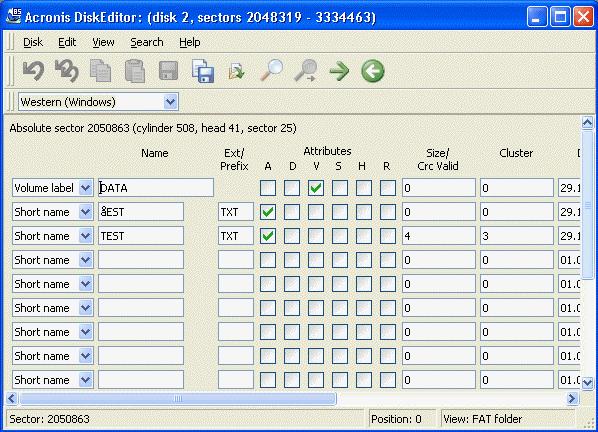
Task: Click the Undo toolbar icon
Action: click(33, 71)
